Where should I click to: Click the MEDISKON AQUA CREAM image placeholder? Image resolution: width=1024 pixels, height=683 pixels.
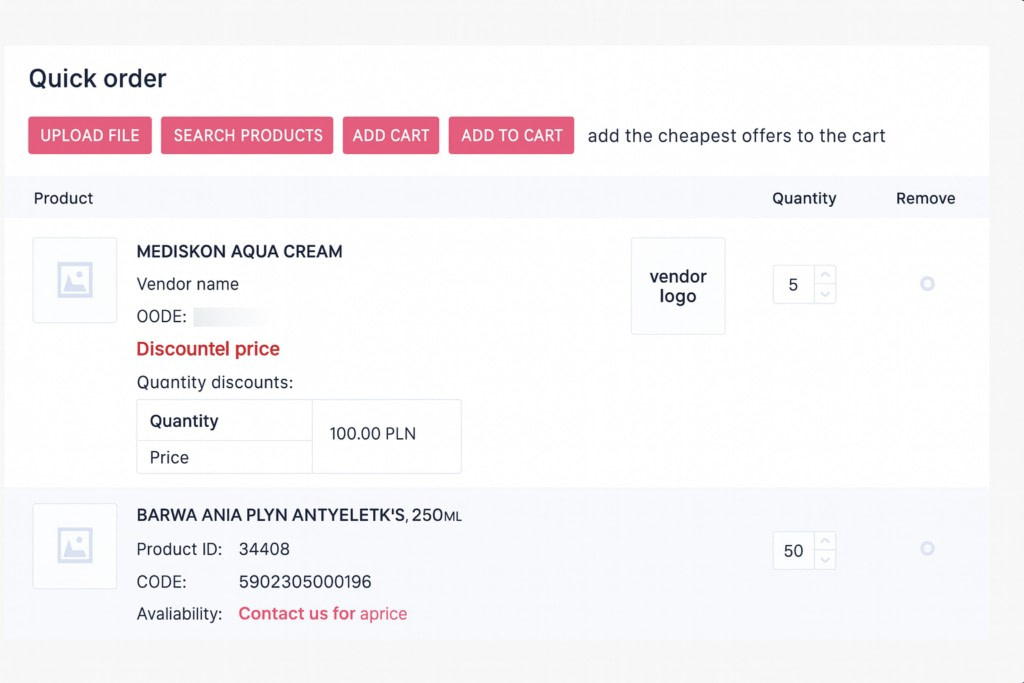(x=74, y=281)
